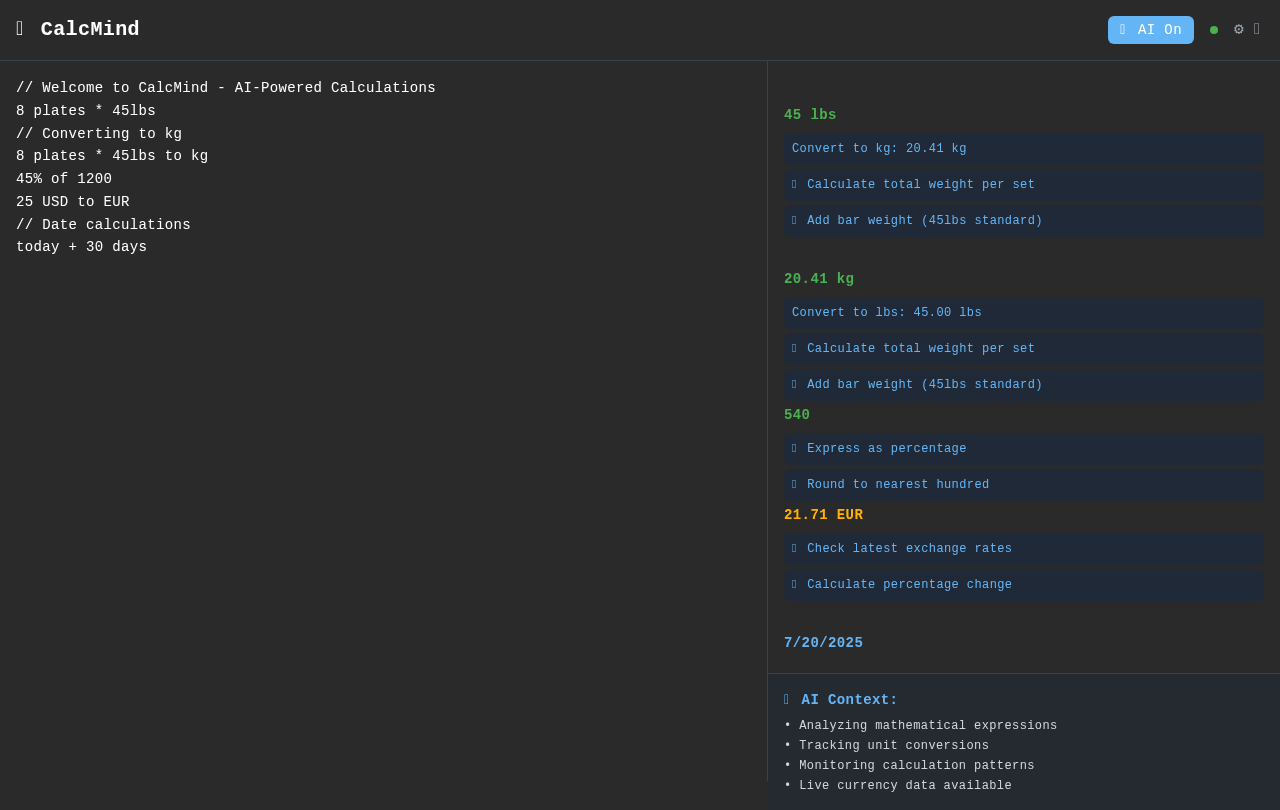Place the cursor on the '45% of 1200' line
This screenshot has width=1280, height=810.
pyautogui.click(x=64, y=179)
